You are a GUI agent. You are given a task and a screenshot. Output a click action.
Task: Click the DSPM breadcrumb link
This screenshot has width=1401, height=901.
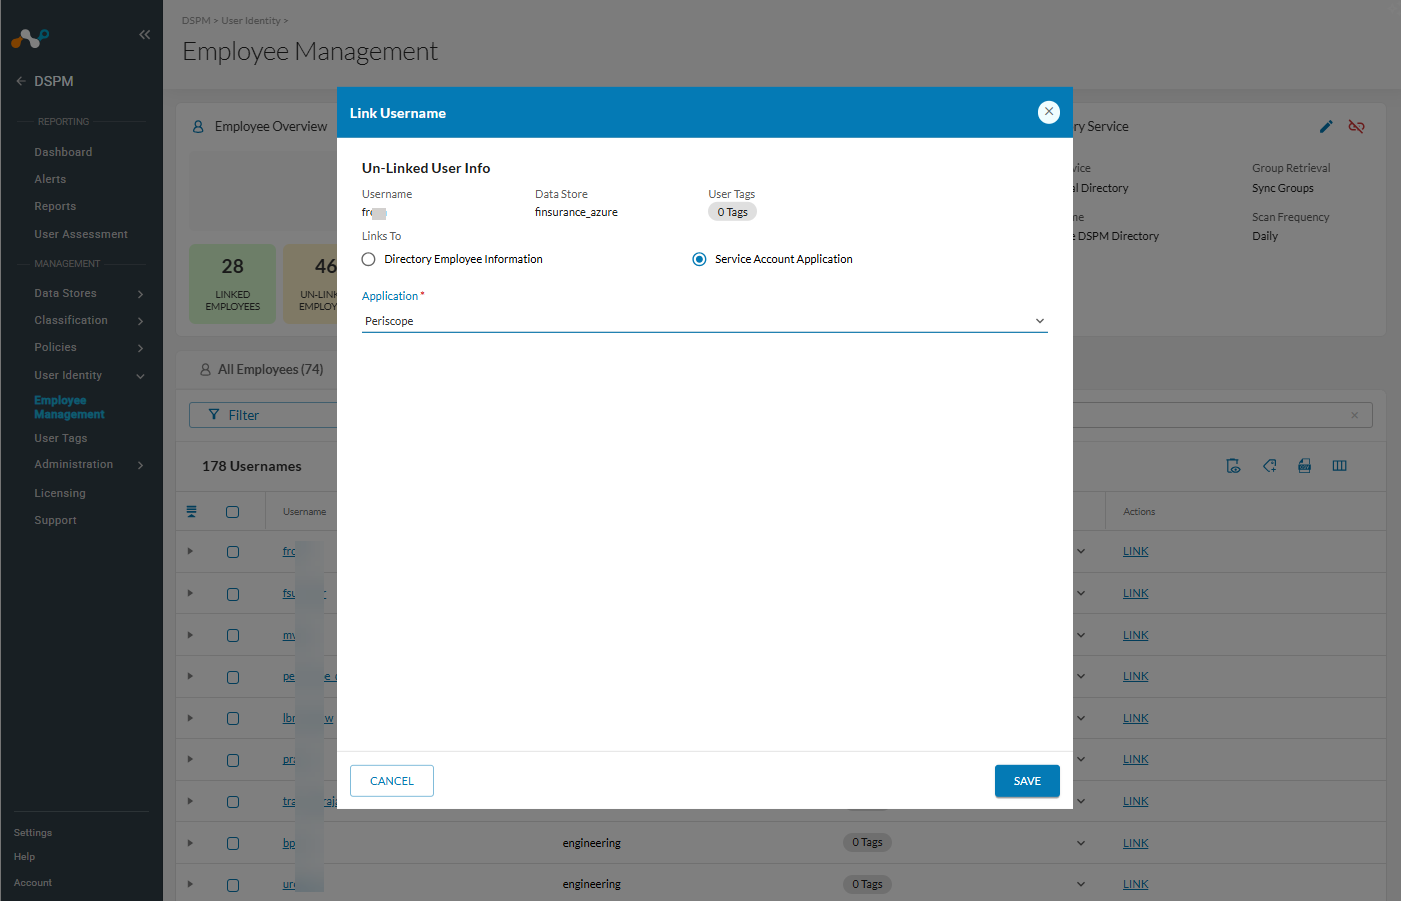coord(196,20)
